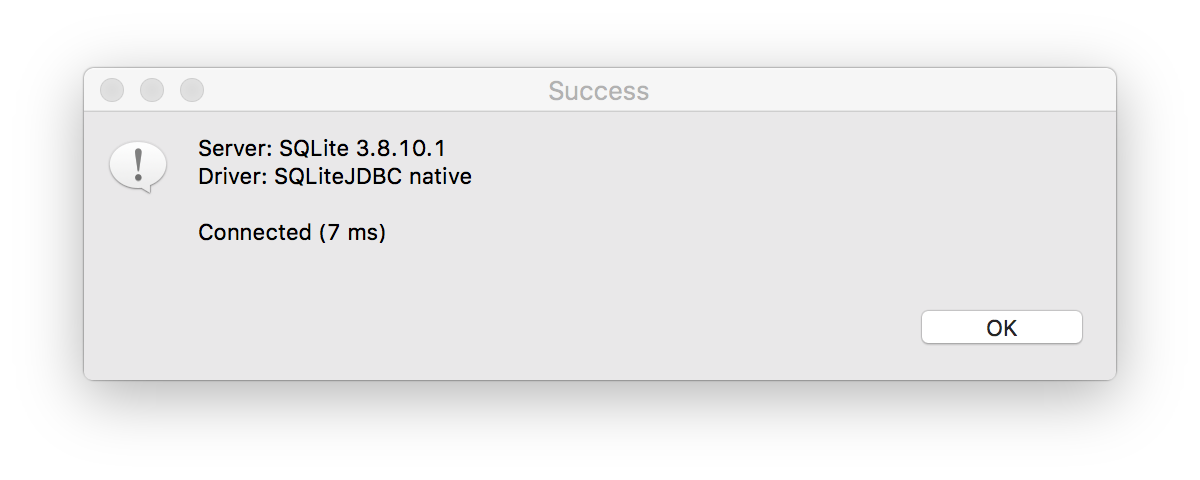Viewport: 1200px width, 480px height.
Task: Click the tail of the speech bubble icon
Action: click(x=148, y=187)
